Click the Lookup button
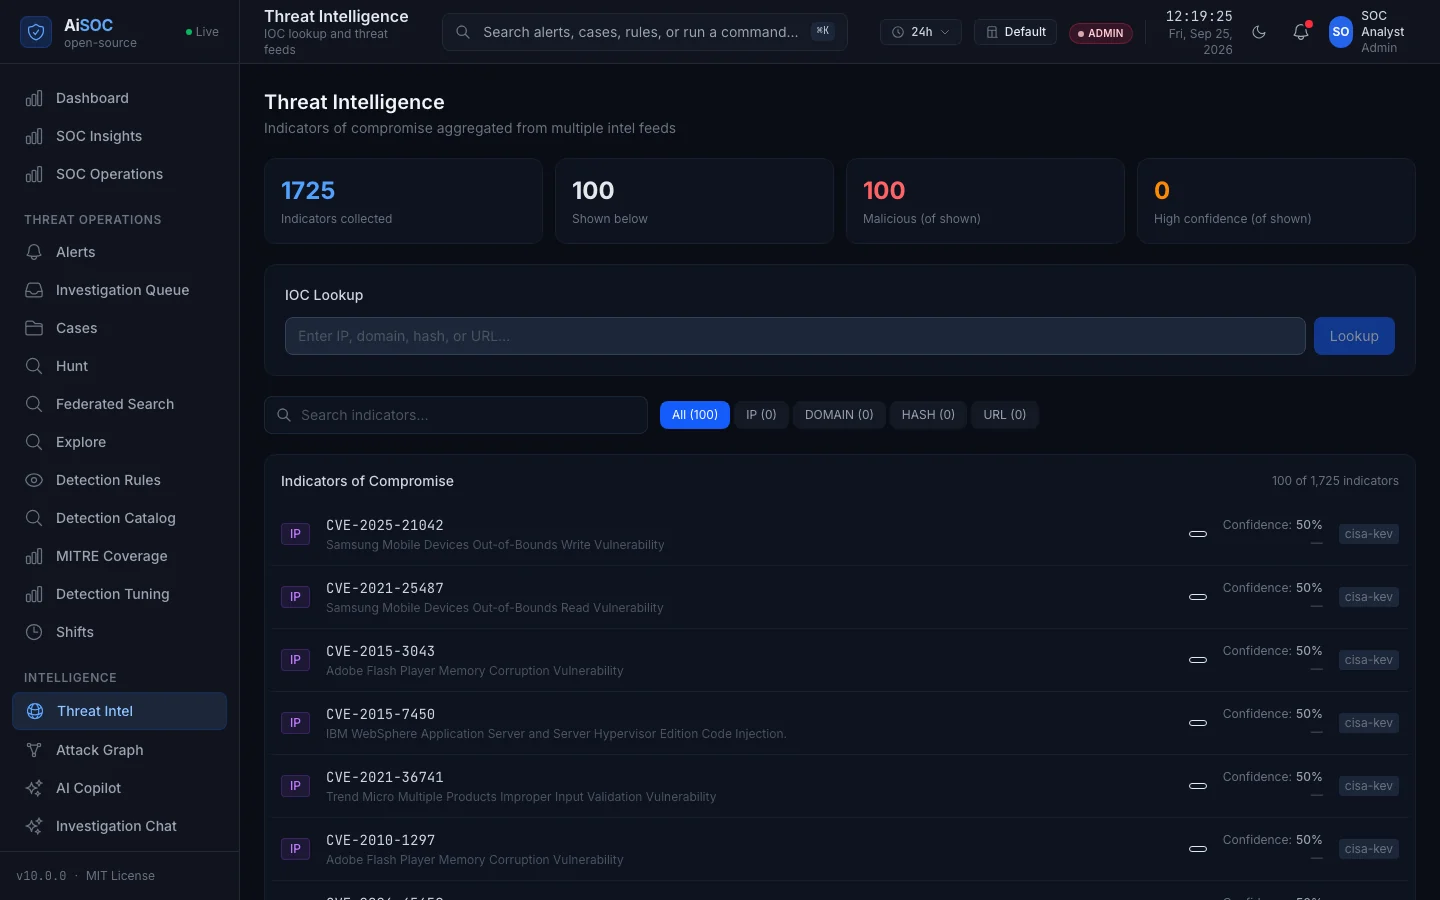 point(1354,336)
